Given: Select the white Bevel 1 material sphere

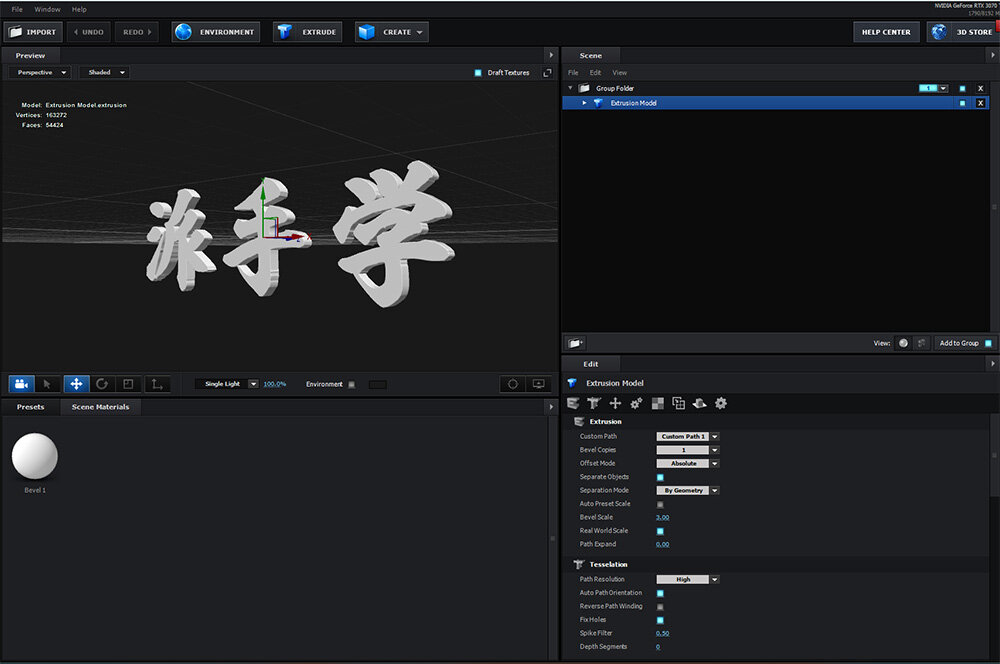Looking at the screenshot, I should 35,457.
